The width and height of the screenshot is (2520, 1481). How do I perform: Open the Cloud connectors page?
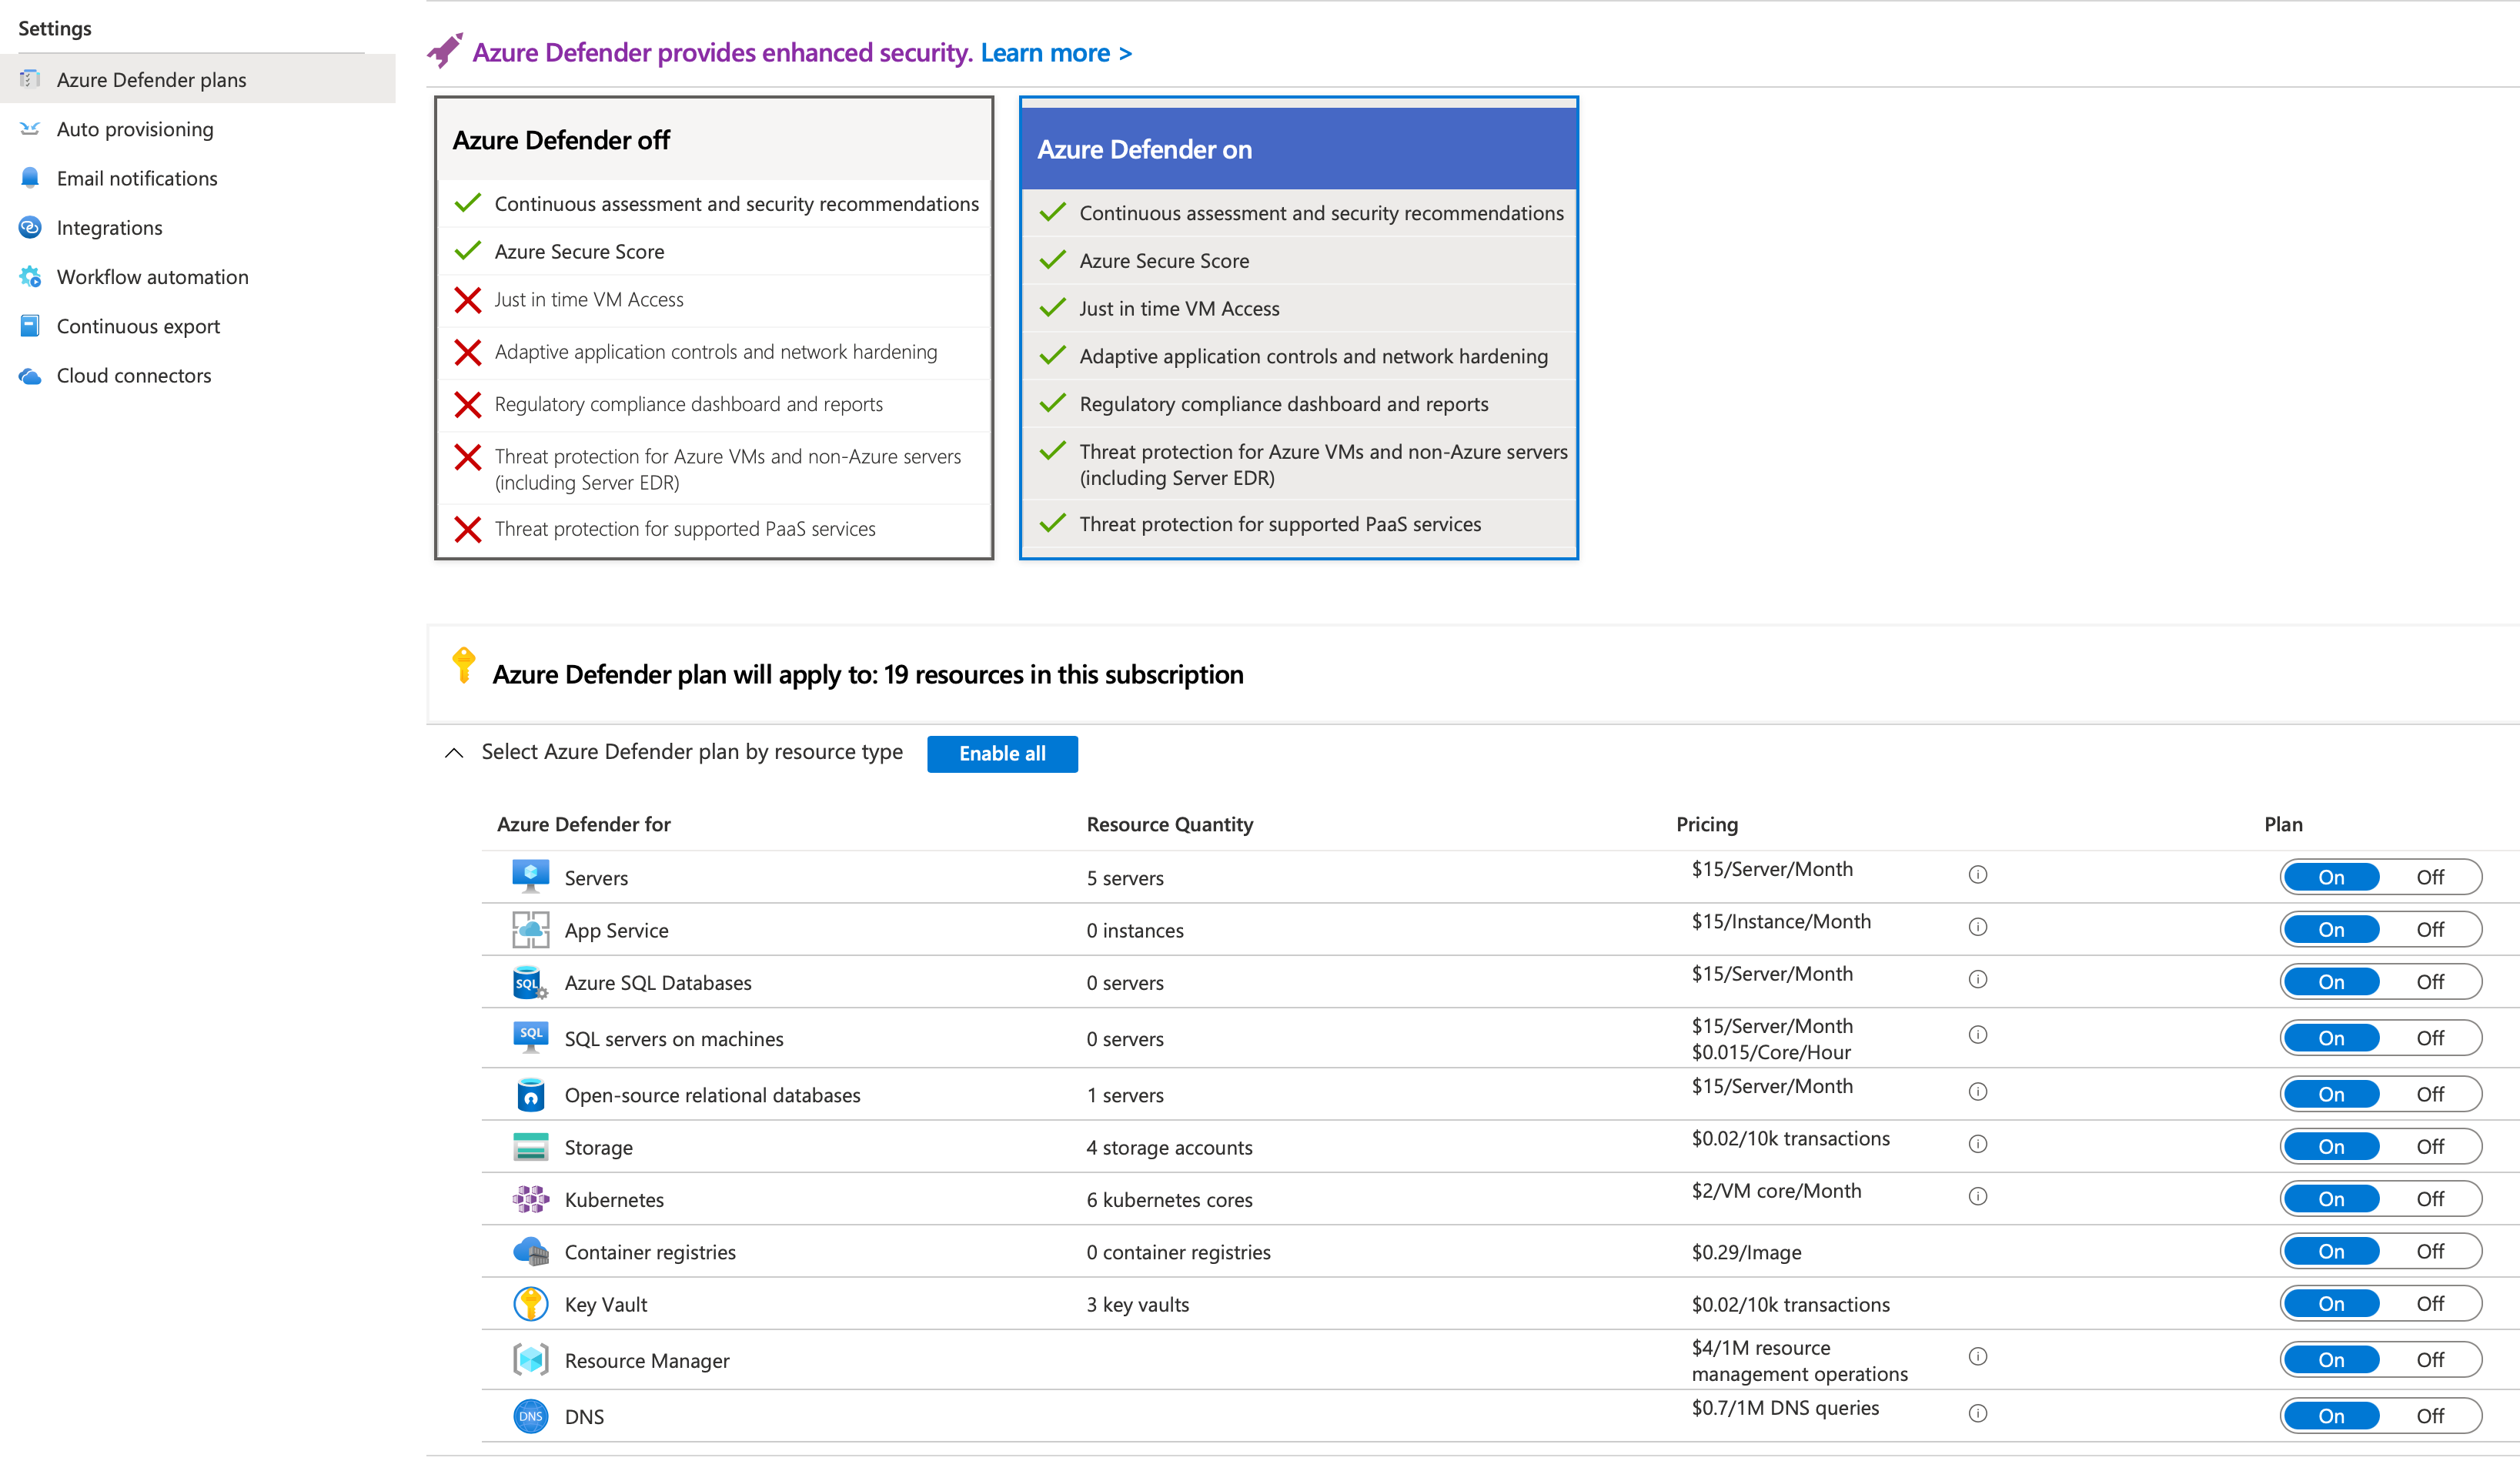[134, 376]
